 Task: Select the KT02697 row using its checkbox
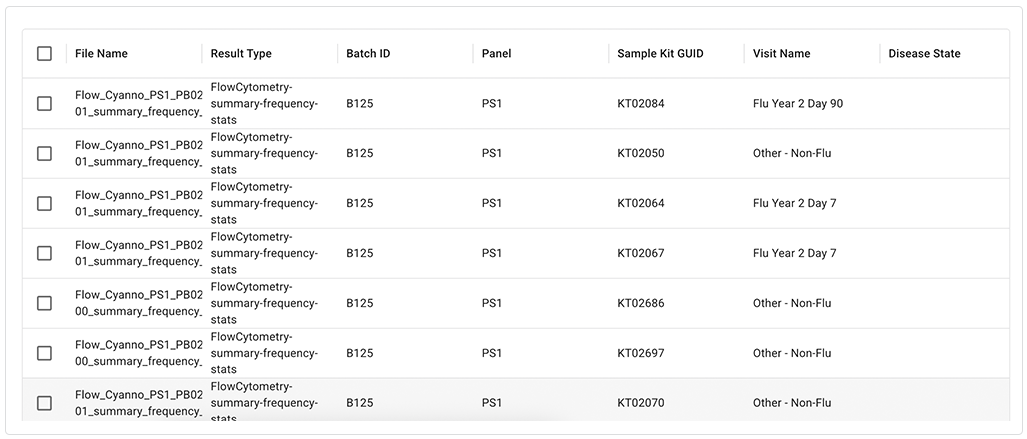click(44, 353)
